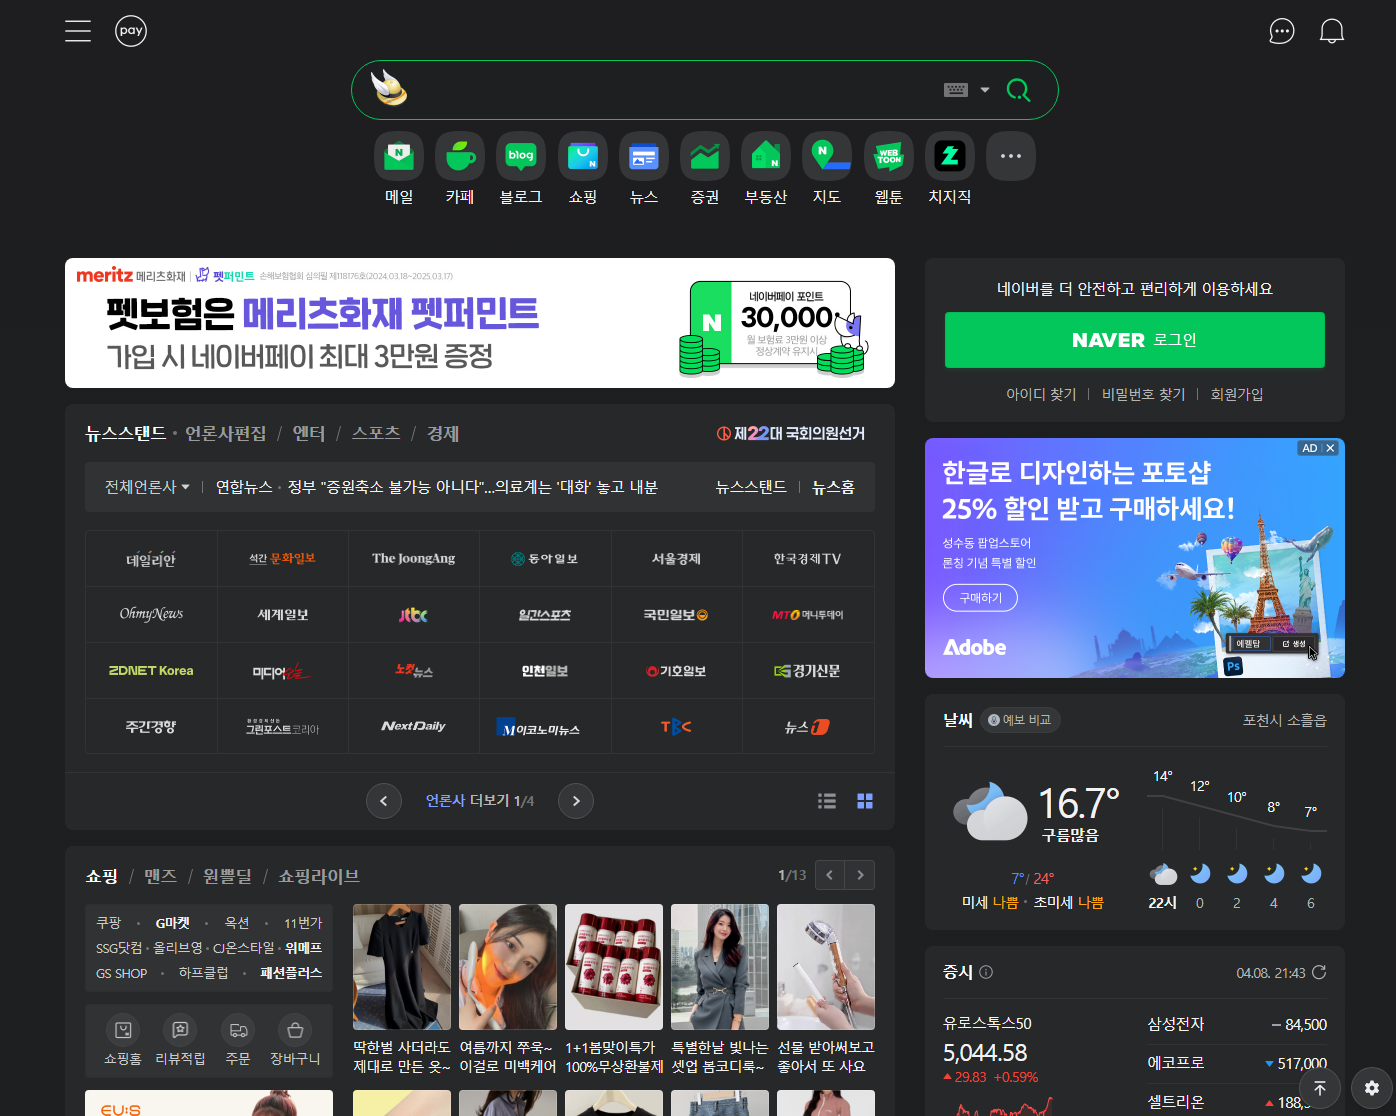Close the Adobe ad
The width and height of the screenshot is (1396, 1116).
(x=1331, y=448)
